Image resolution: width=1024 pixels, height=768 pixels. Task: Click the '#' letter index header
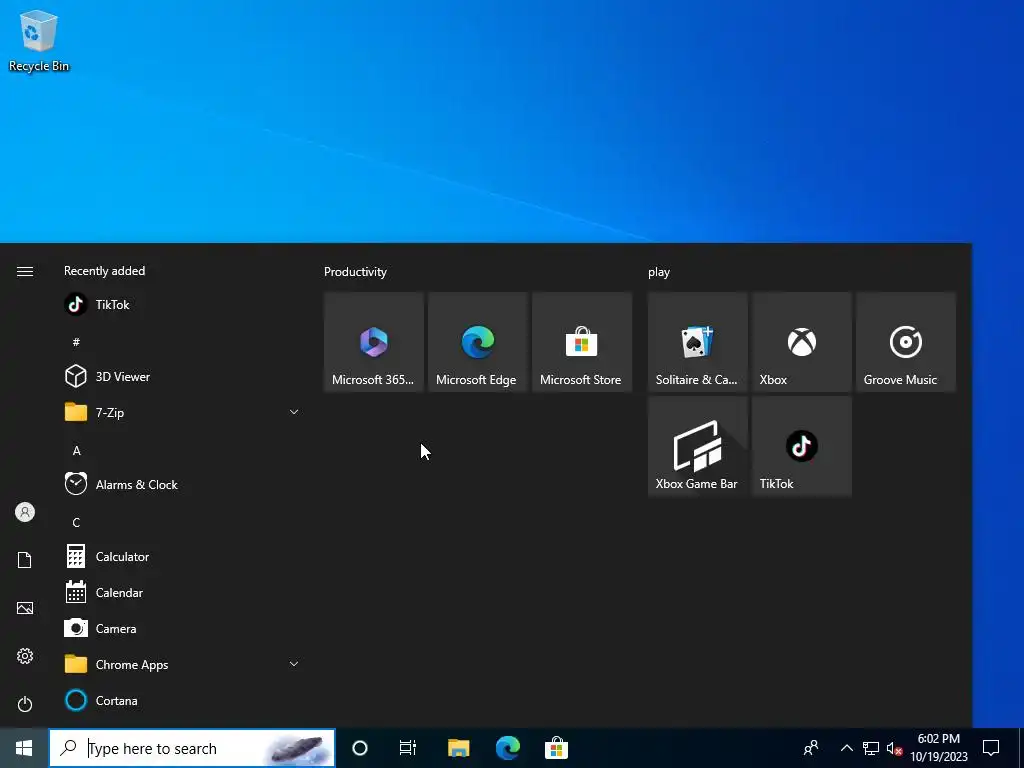pos(76,342)
